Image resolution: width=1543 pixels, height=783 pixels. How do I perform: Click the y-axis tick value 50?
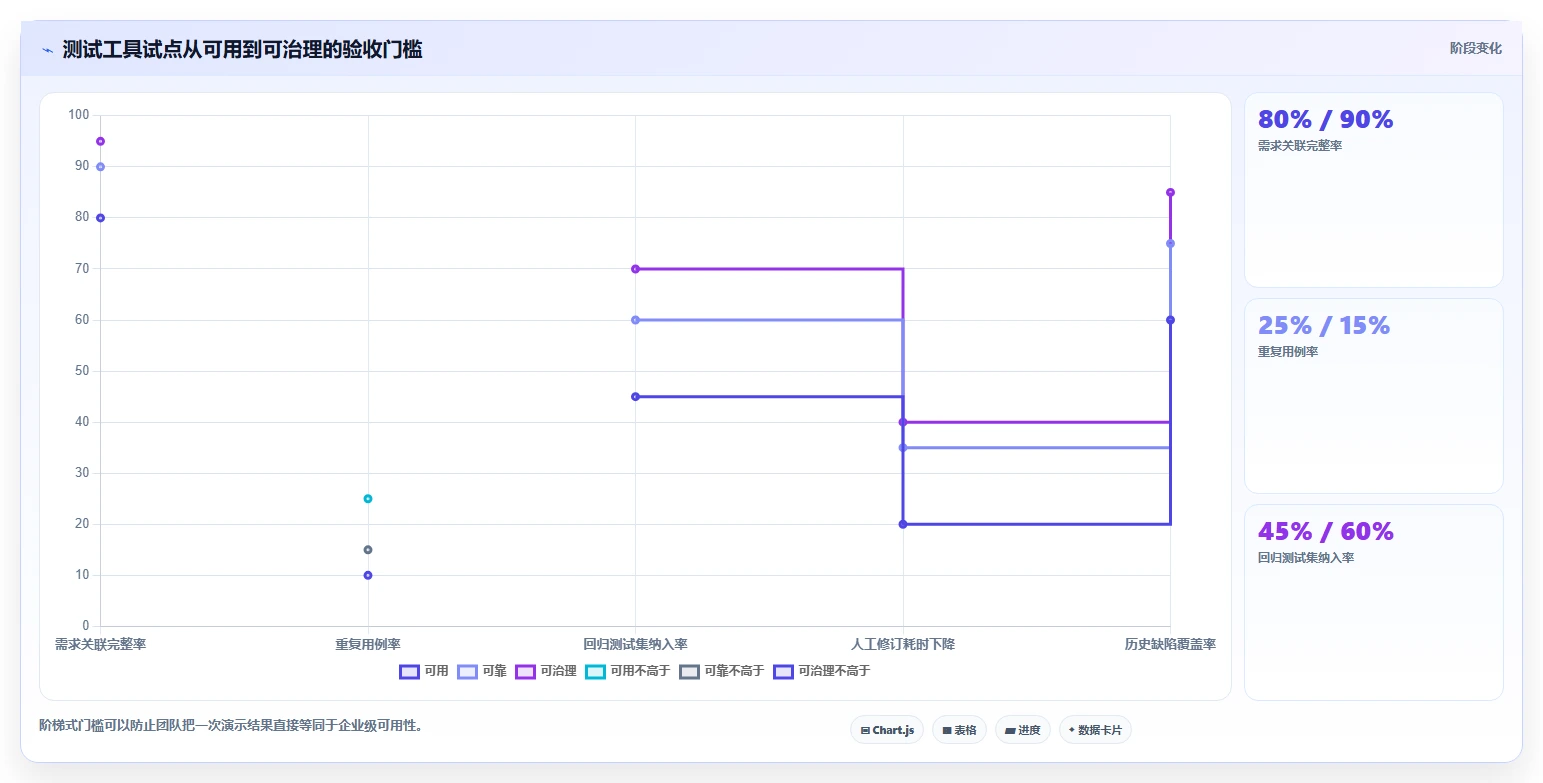pyautogui.click(x=82, y=371)
